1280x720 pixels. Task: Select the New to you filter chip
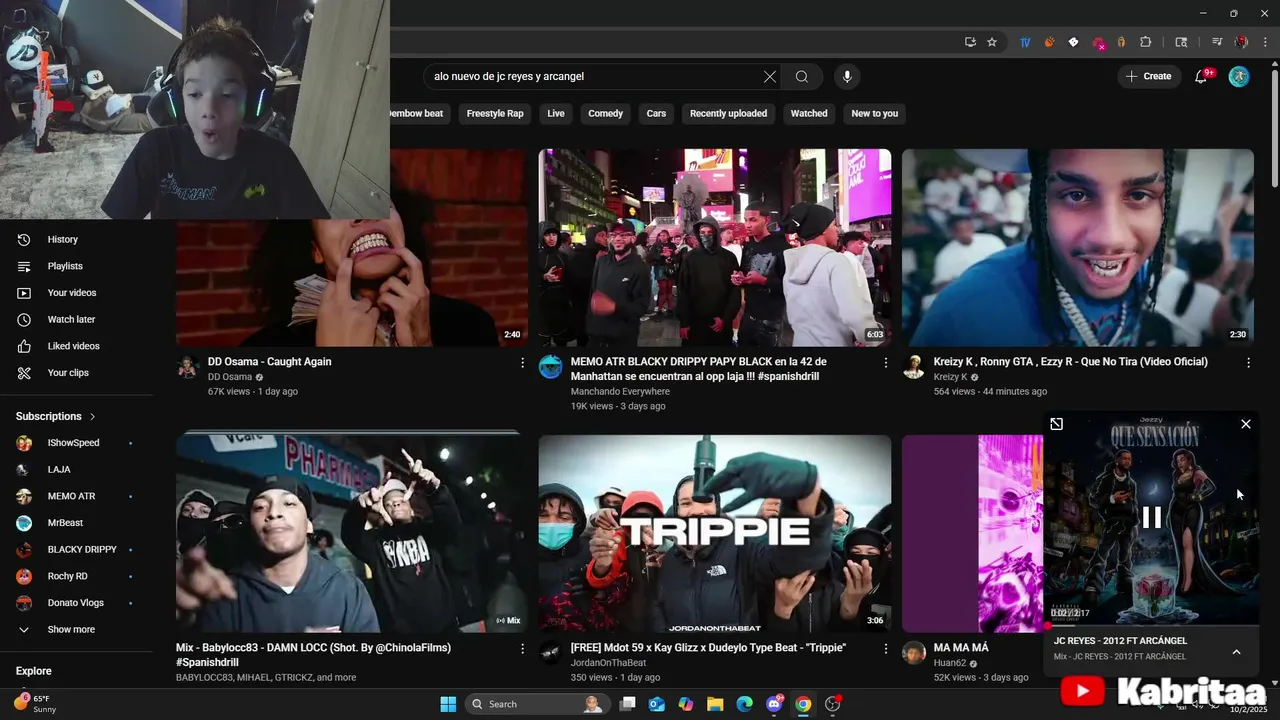[875, 114]
